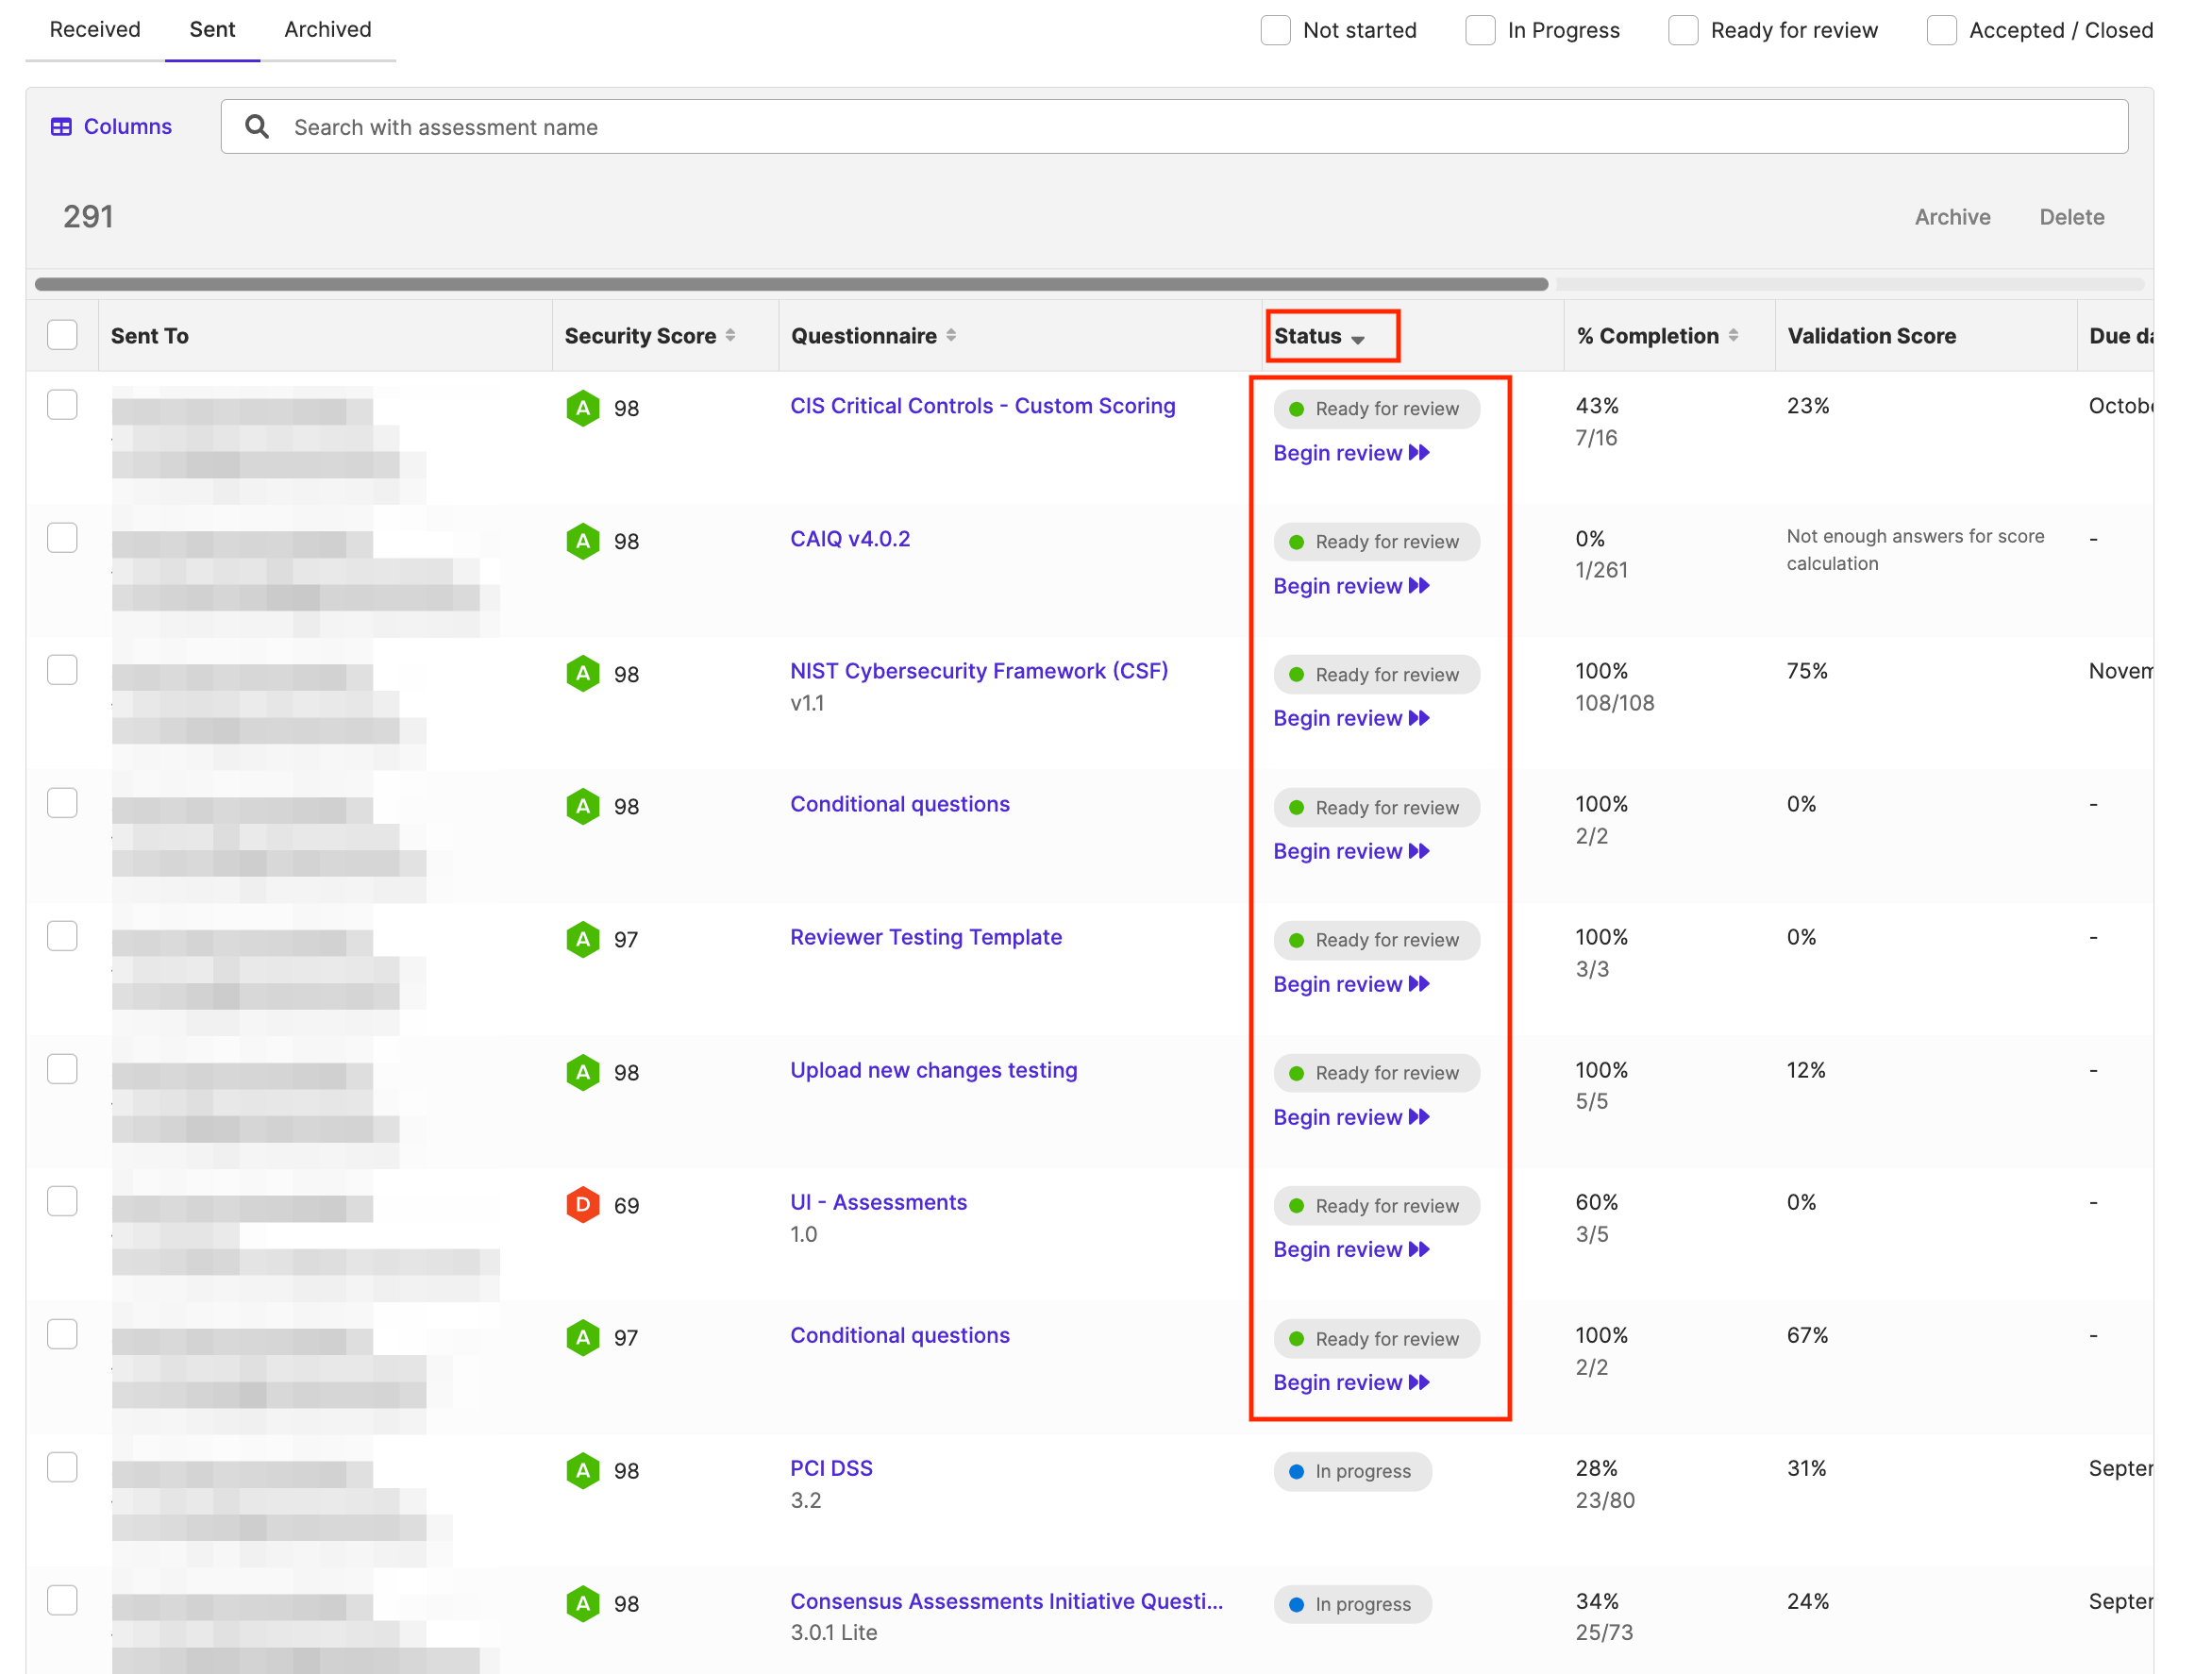Toggle the Ready for review filter checkbox
The width and height of the screenshot is (2212, 1674).
point(1683,30)
